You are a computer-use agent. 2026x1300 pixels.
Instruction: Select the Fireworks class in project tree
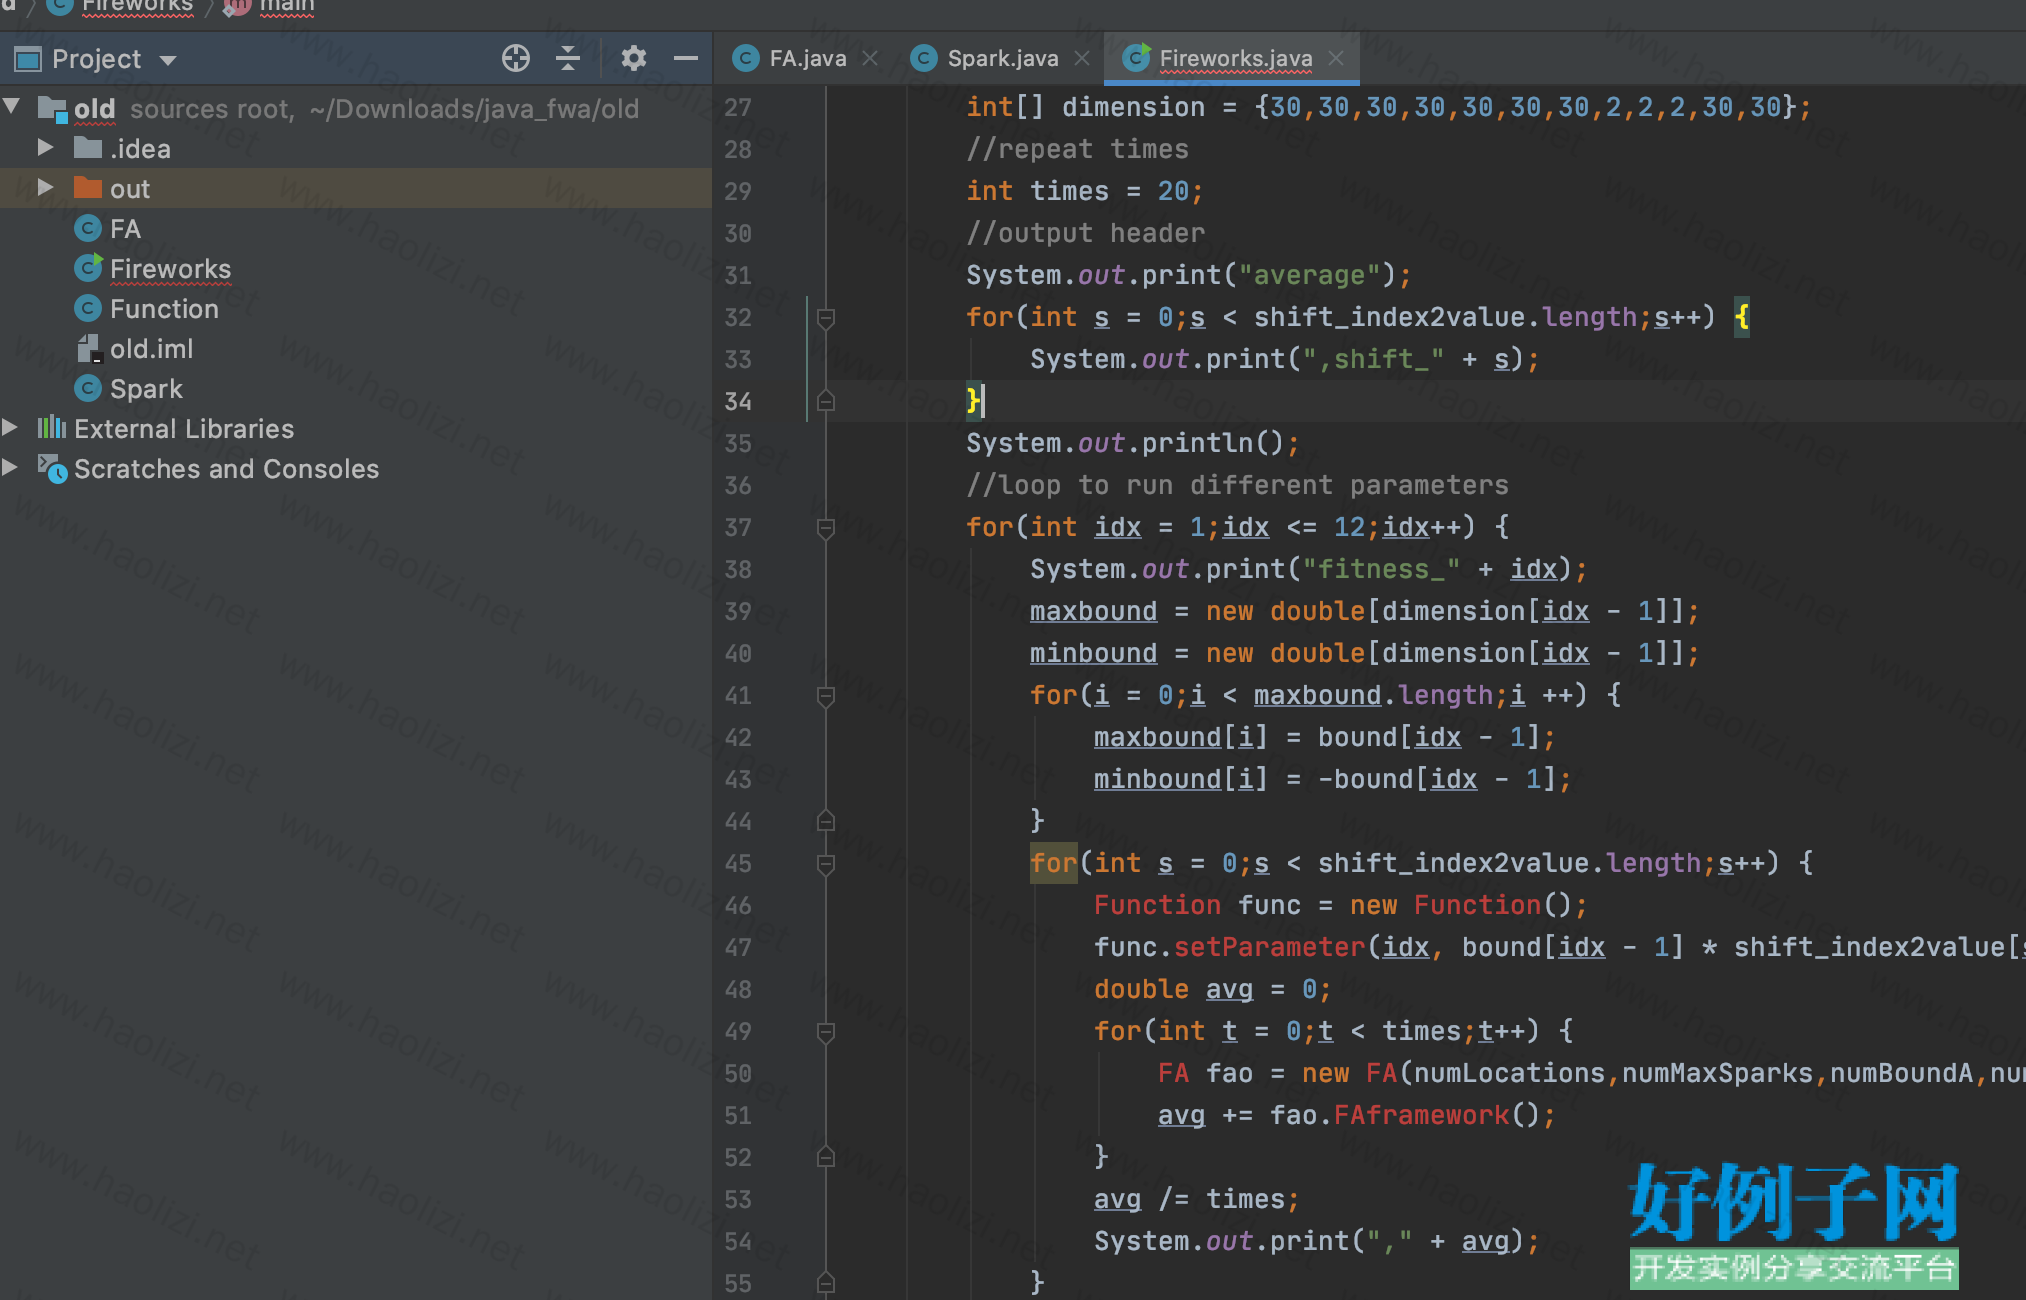(x=170, y=269)
